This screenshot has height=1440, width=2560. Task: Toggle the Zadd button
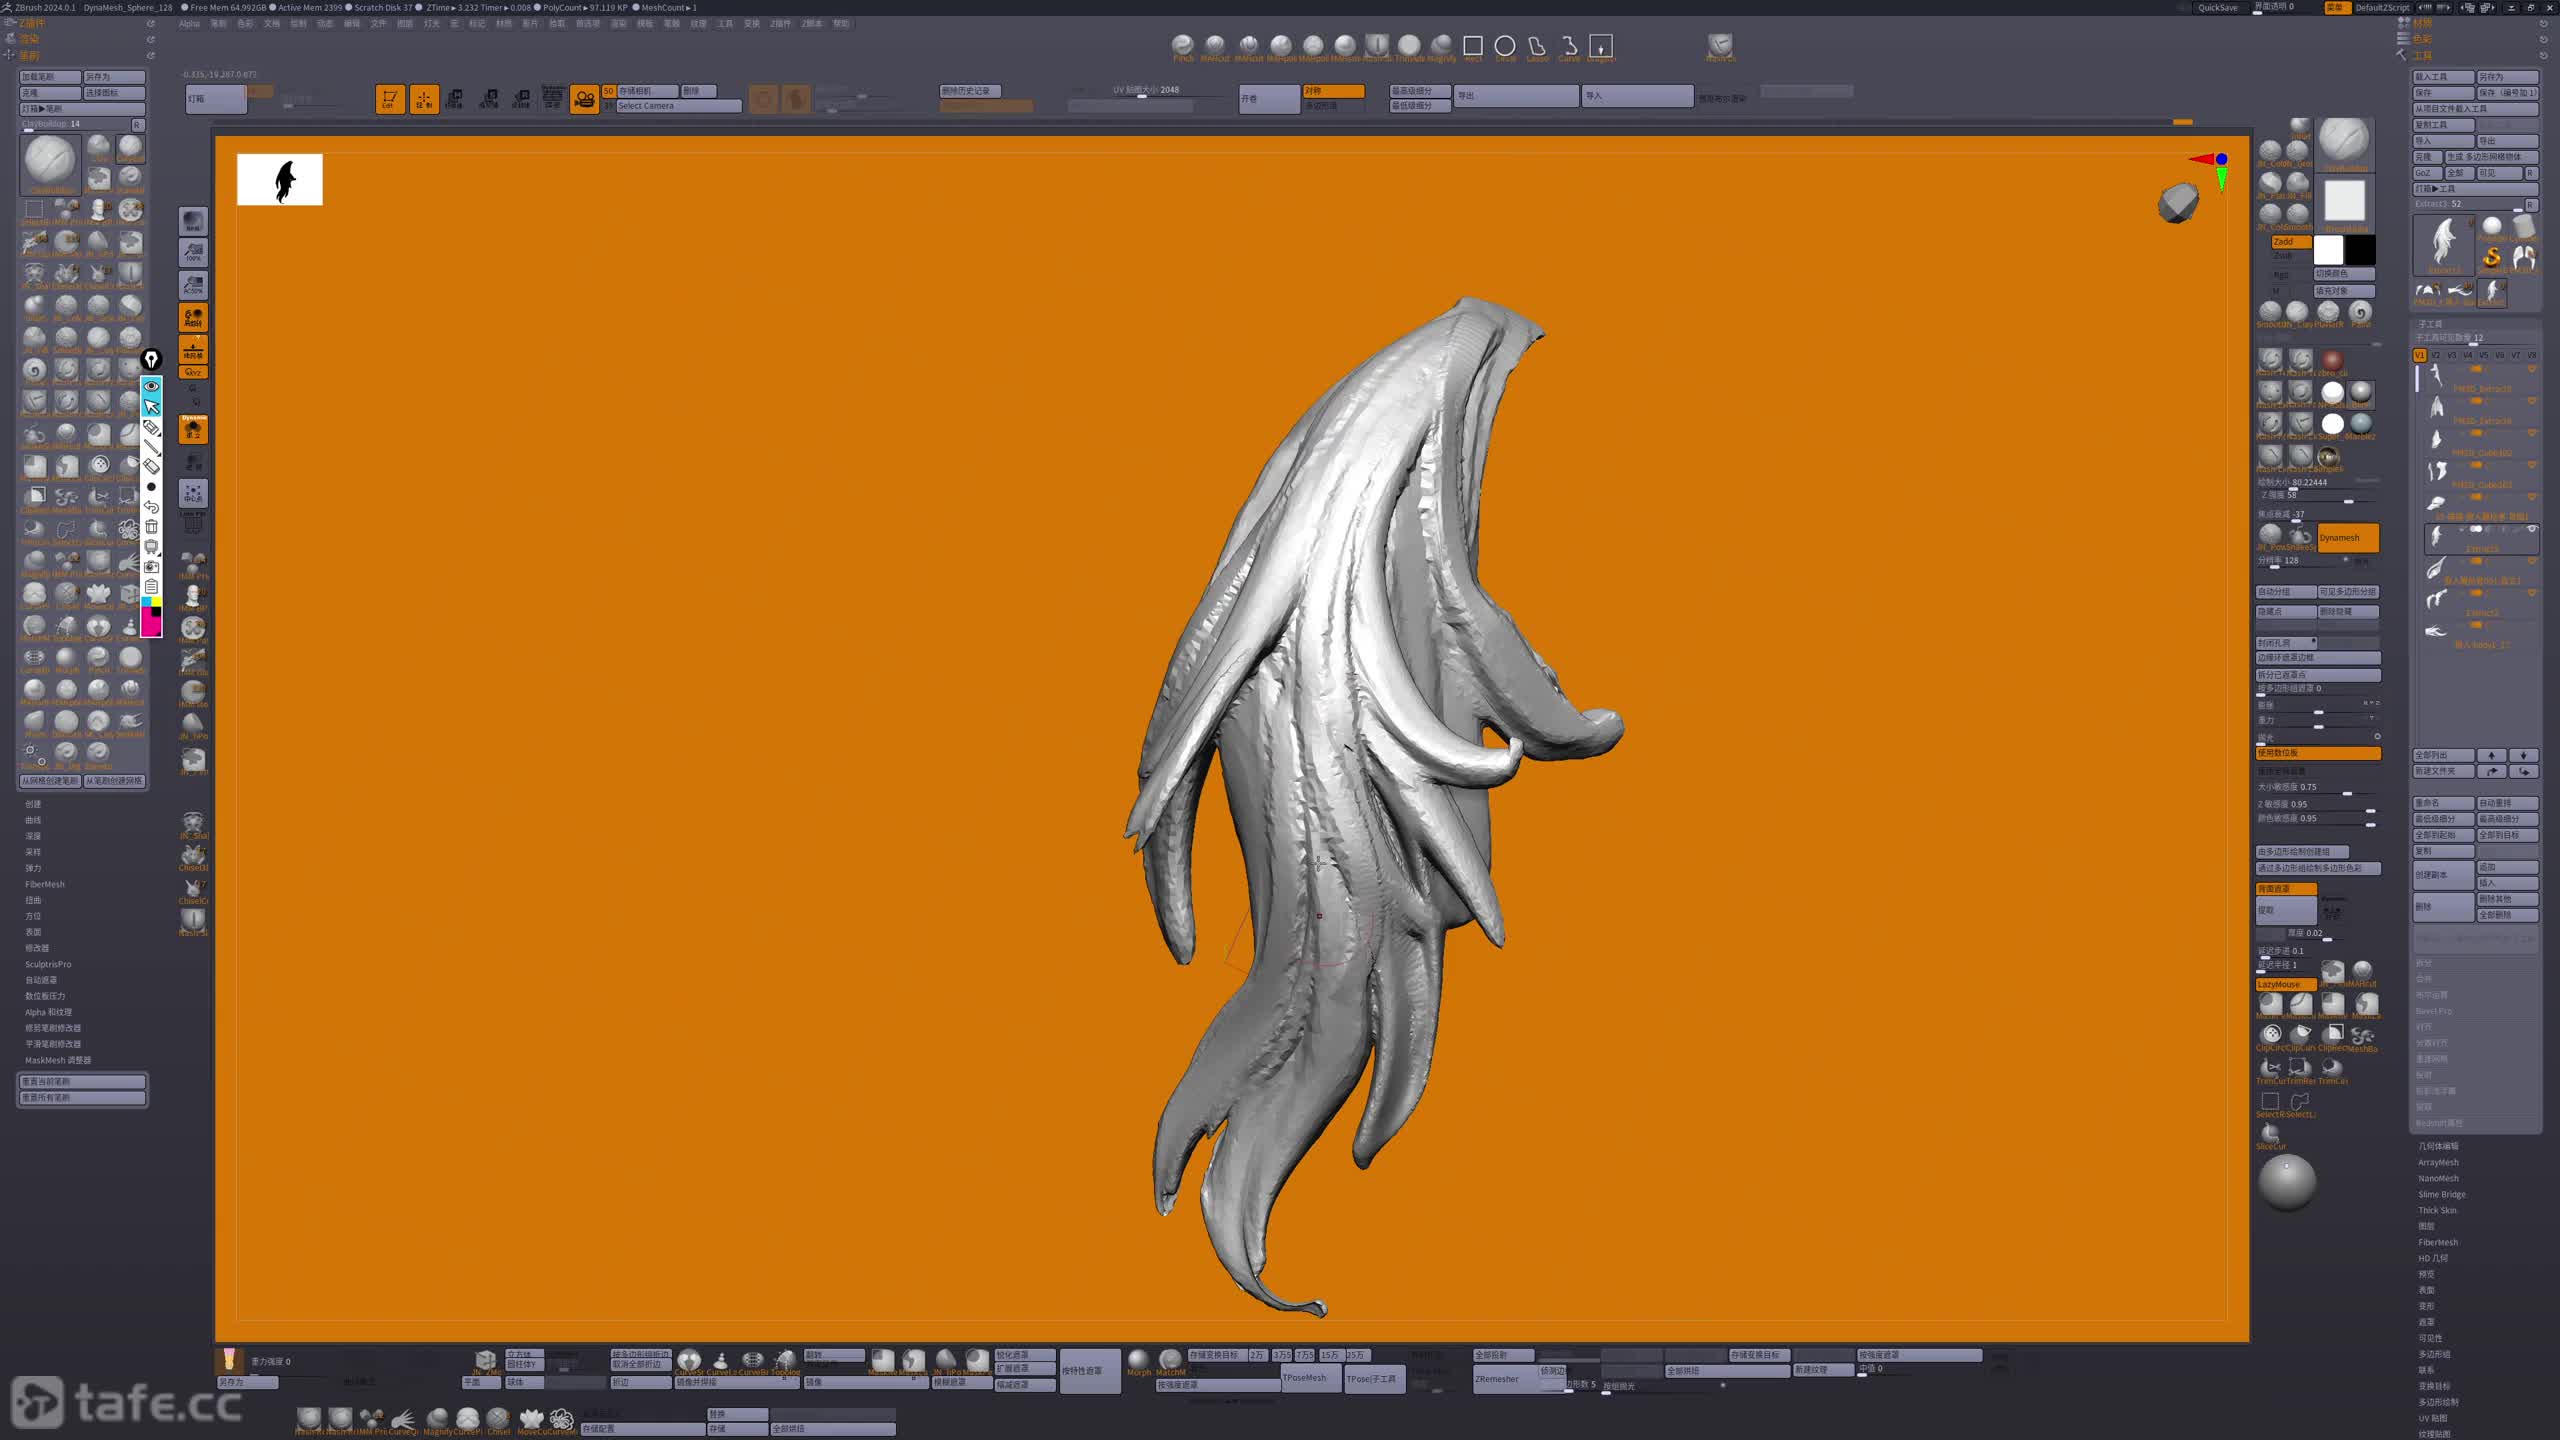(2290, 242)
